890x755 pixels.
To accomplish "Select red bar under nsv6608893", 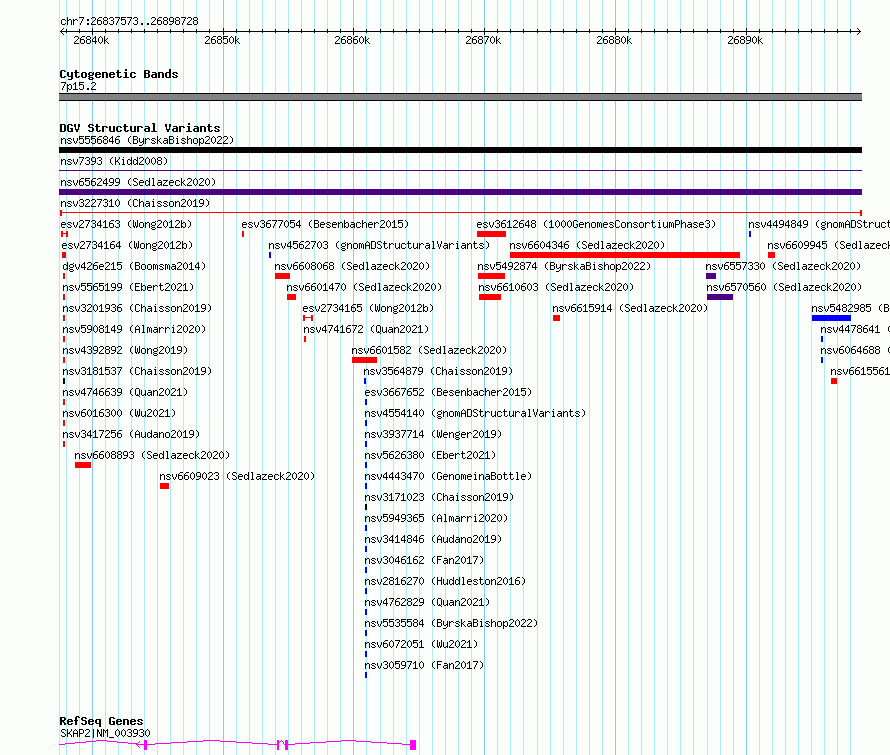I will [x=83, y=465].
